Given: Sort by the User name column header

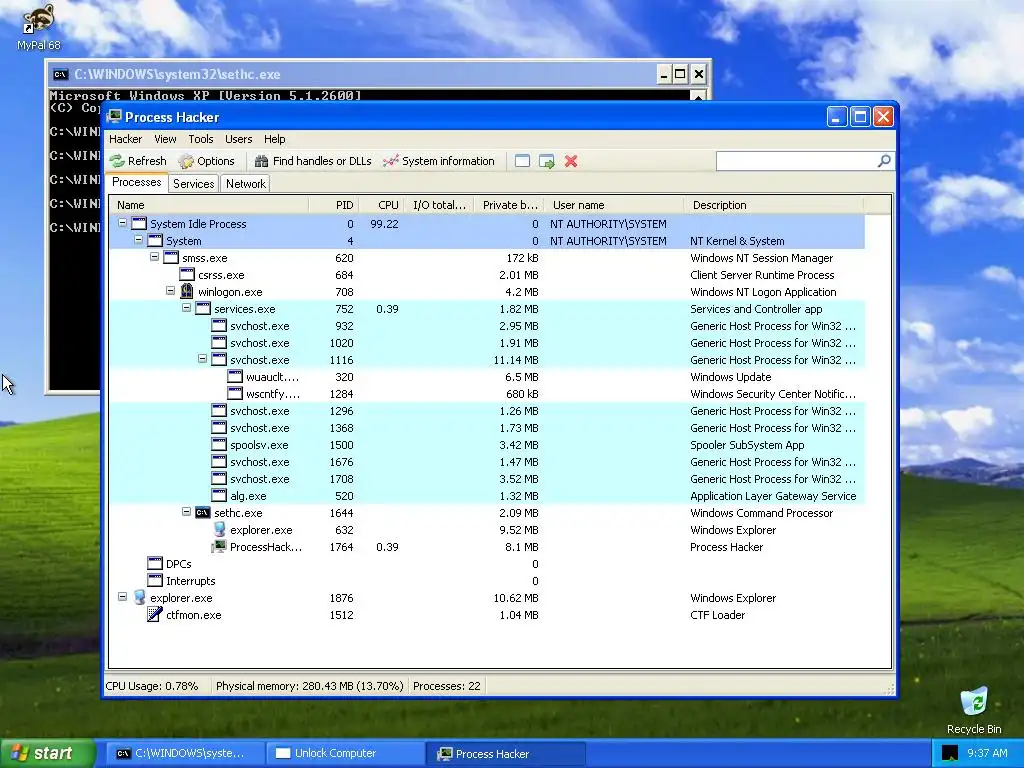Looking at the screenshot, I should point(614,205).
